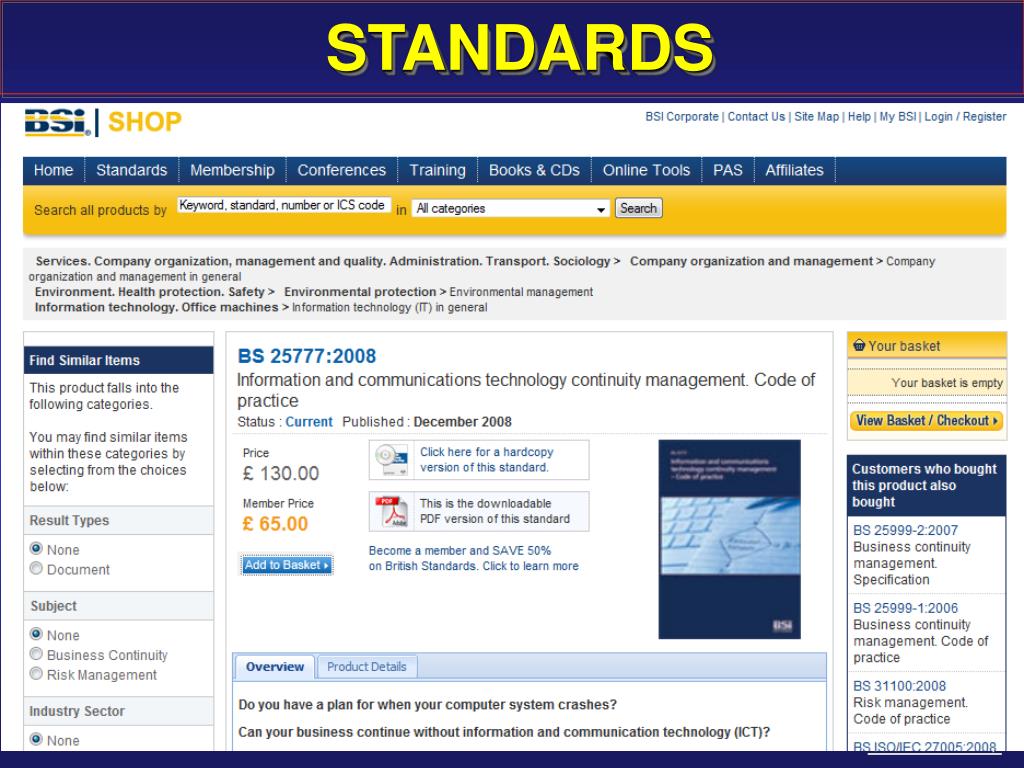Click the Find Similar Items header
Viewport: 1024px width, 768px height.
click(119, 360)
